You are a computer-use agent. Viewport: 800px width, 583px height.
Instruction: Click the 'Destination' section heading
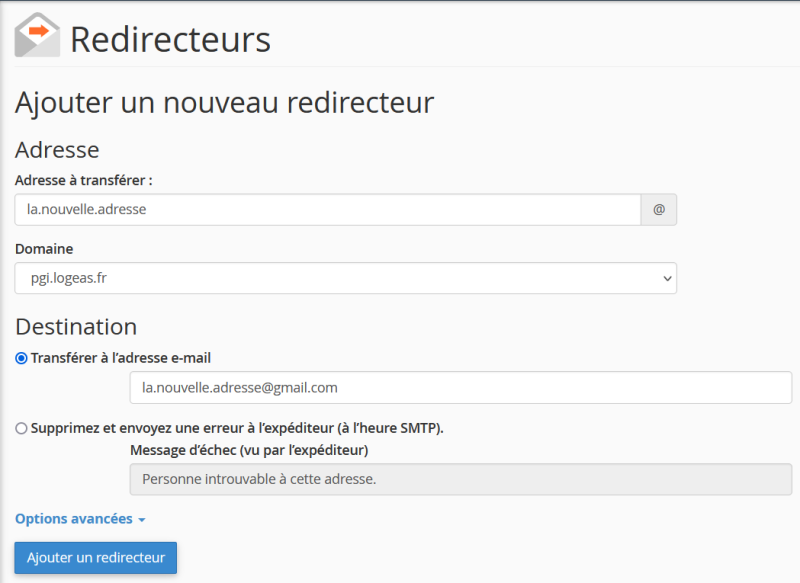(76, 327)
